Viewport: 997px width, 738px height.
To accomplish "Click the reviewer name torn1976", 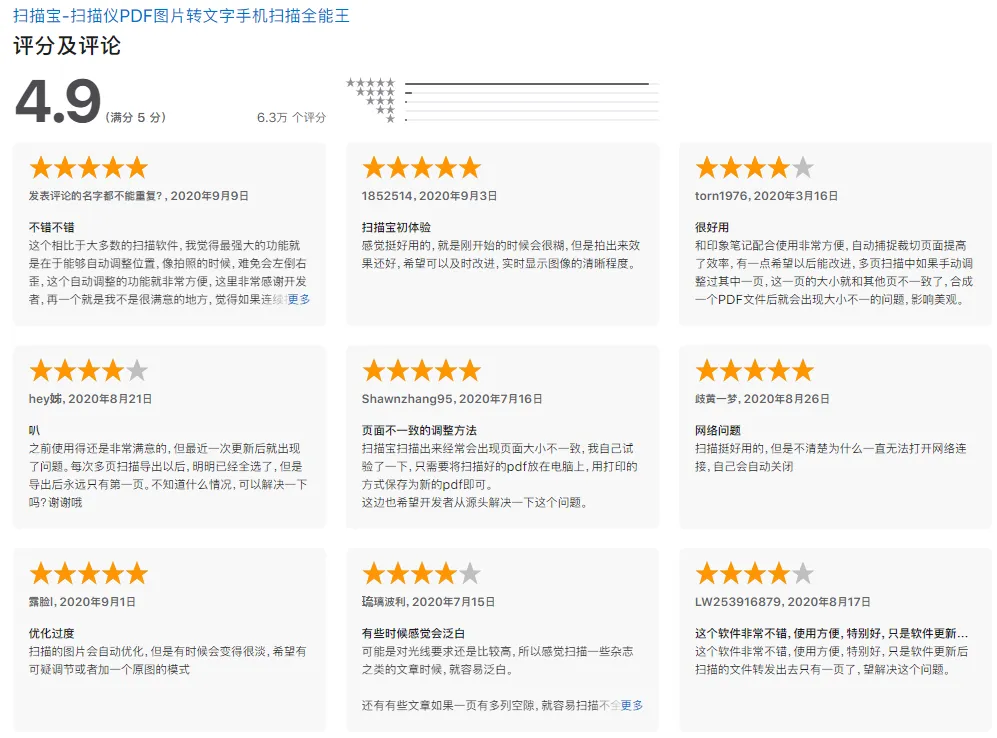I will (724, 196).
